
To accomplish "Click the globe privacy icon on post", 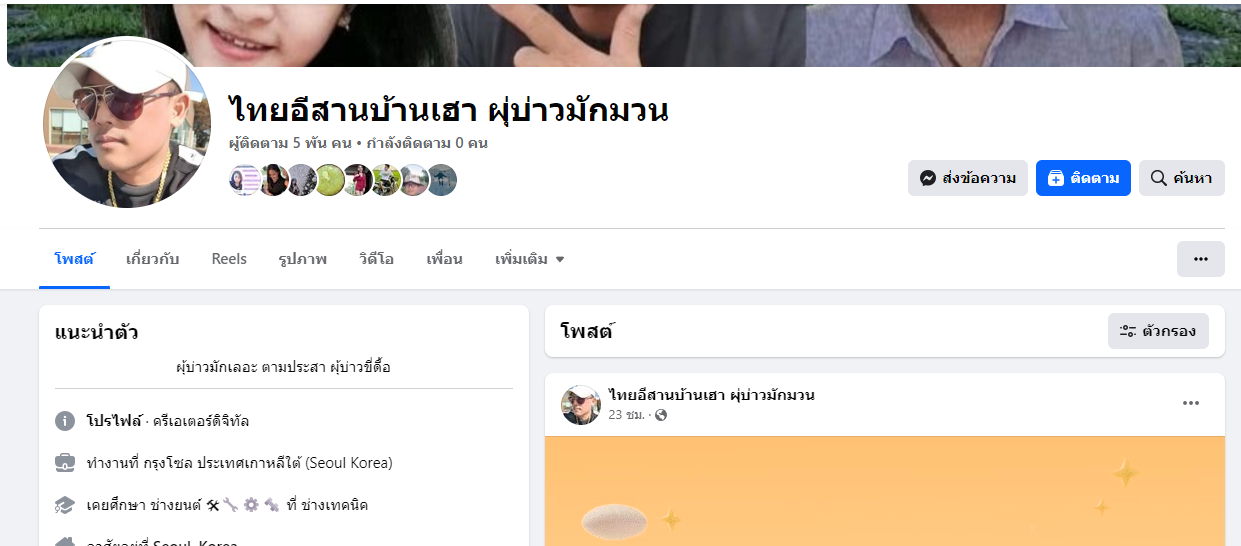I will click(660, 415).
